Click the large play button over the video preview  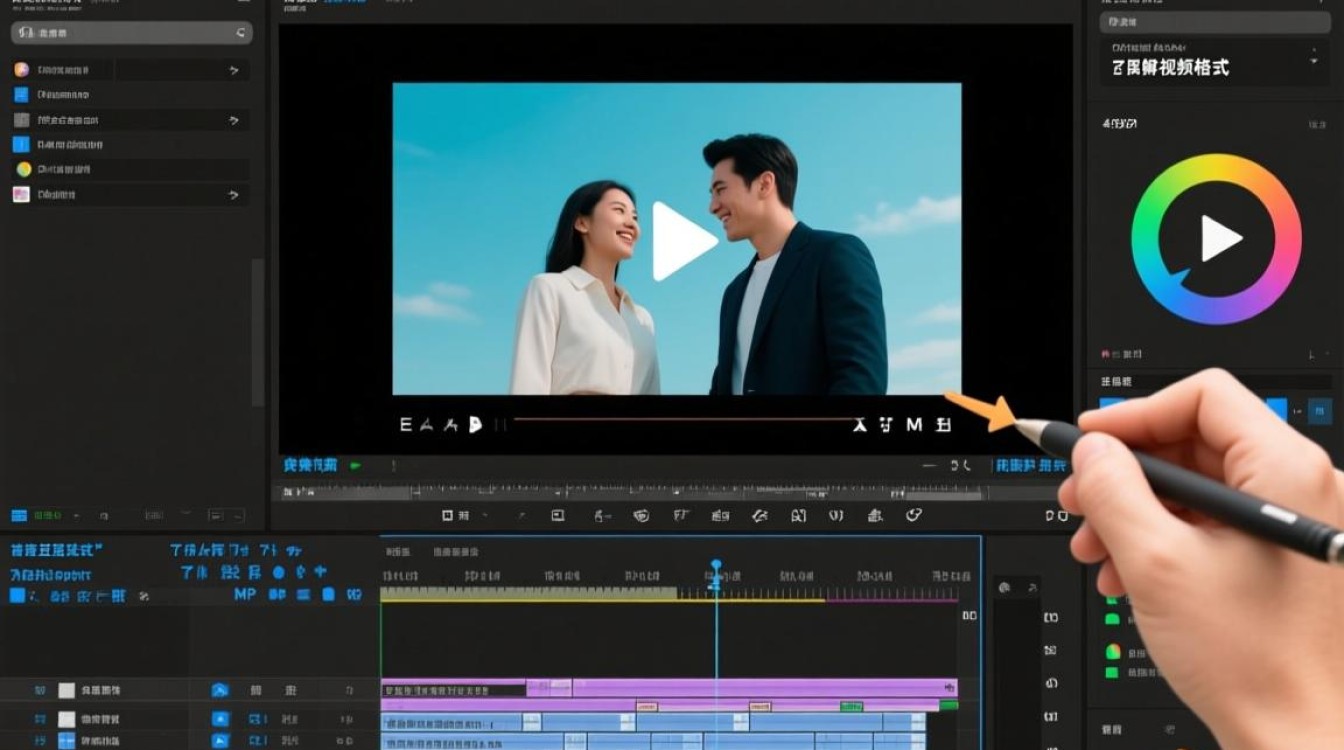[683, 241]
